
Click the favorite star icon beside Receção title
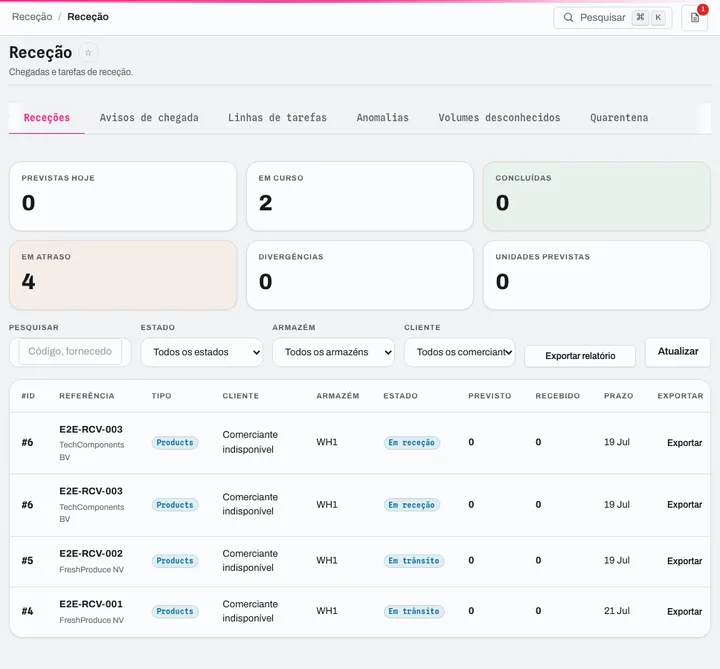point(88,52)
